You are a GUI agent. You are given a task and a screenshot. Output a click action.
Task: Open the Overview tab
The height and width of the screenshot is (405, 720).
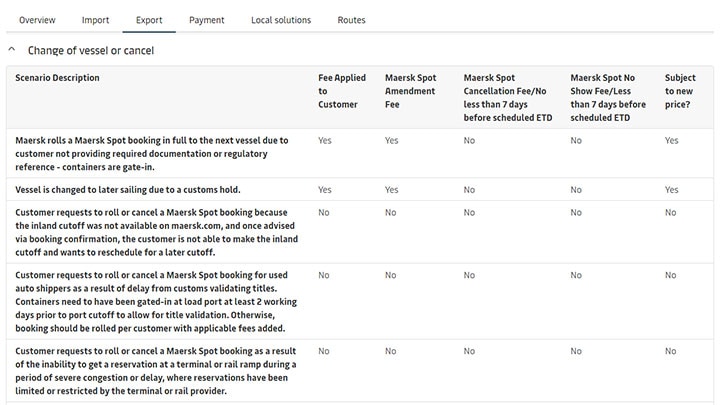click(37, 20)
